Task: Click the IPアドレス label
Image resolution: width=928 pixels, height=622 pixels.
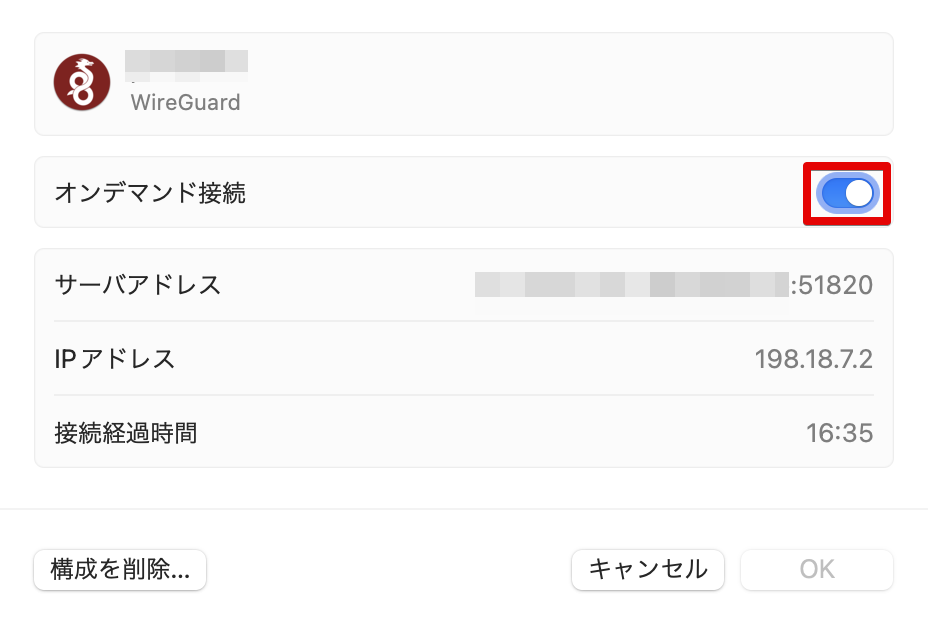Action: click(x=115, y=359)
